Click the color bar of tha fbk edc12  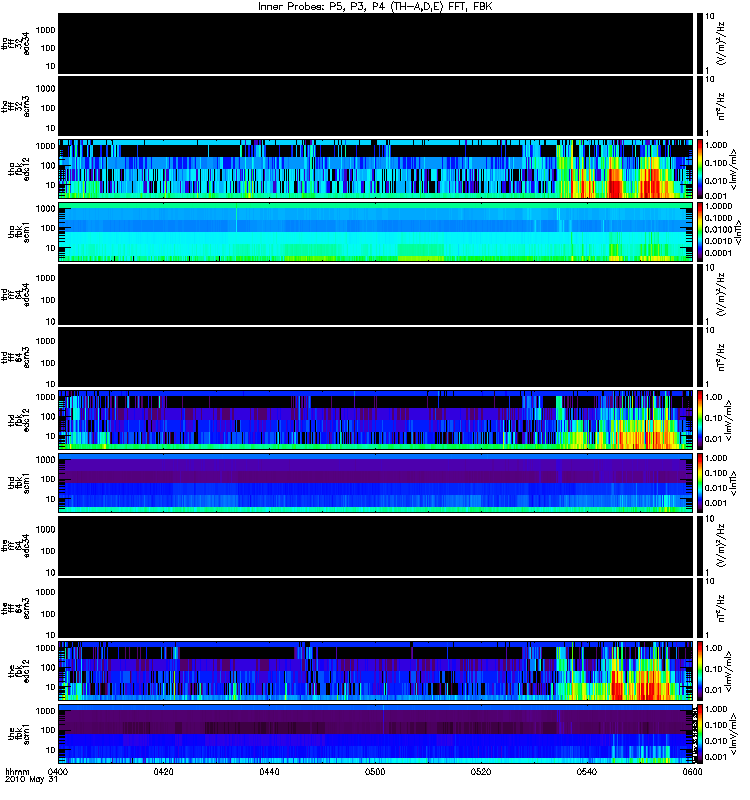coord(699,169)
